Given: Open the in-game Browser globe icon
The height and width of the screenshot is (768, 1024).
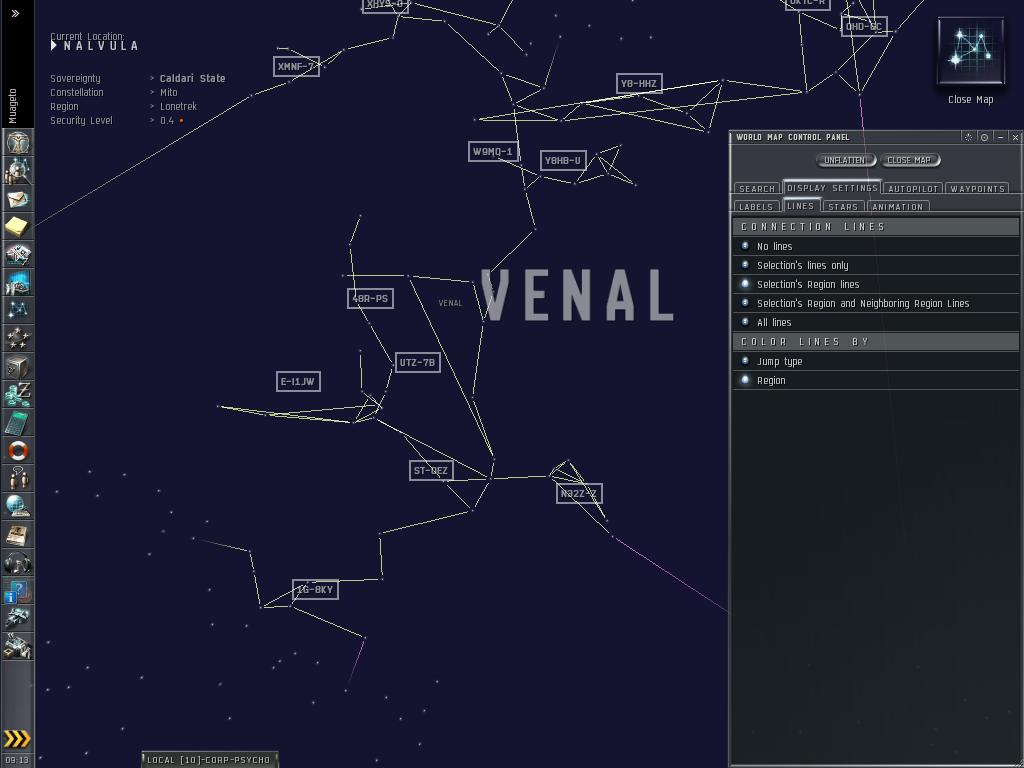Looking at the screenshot, I should tap(18, 507).
